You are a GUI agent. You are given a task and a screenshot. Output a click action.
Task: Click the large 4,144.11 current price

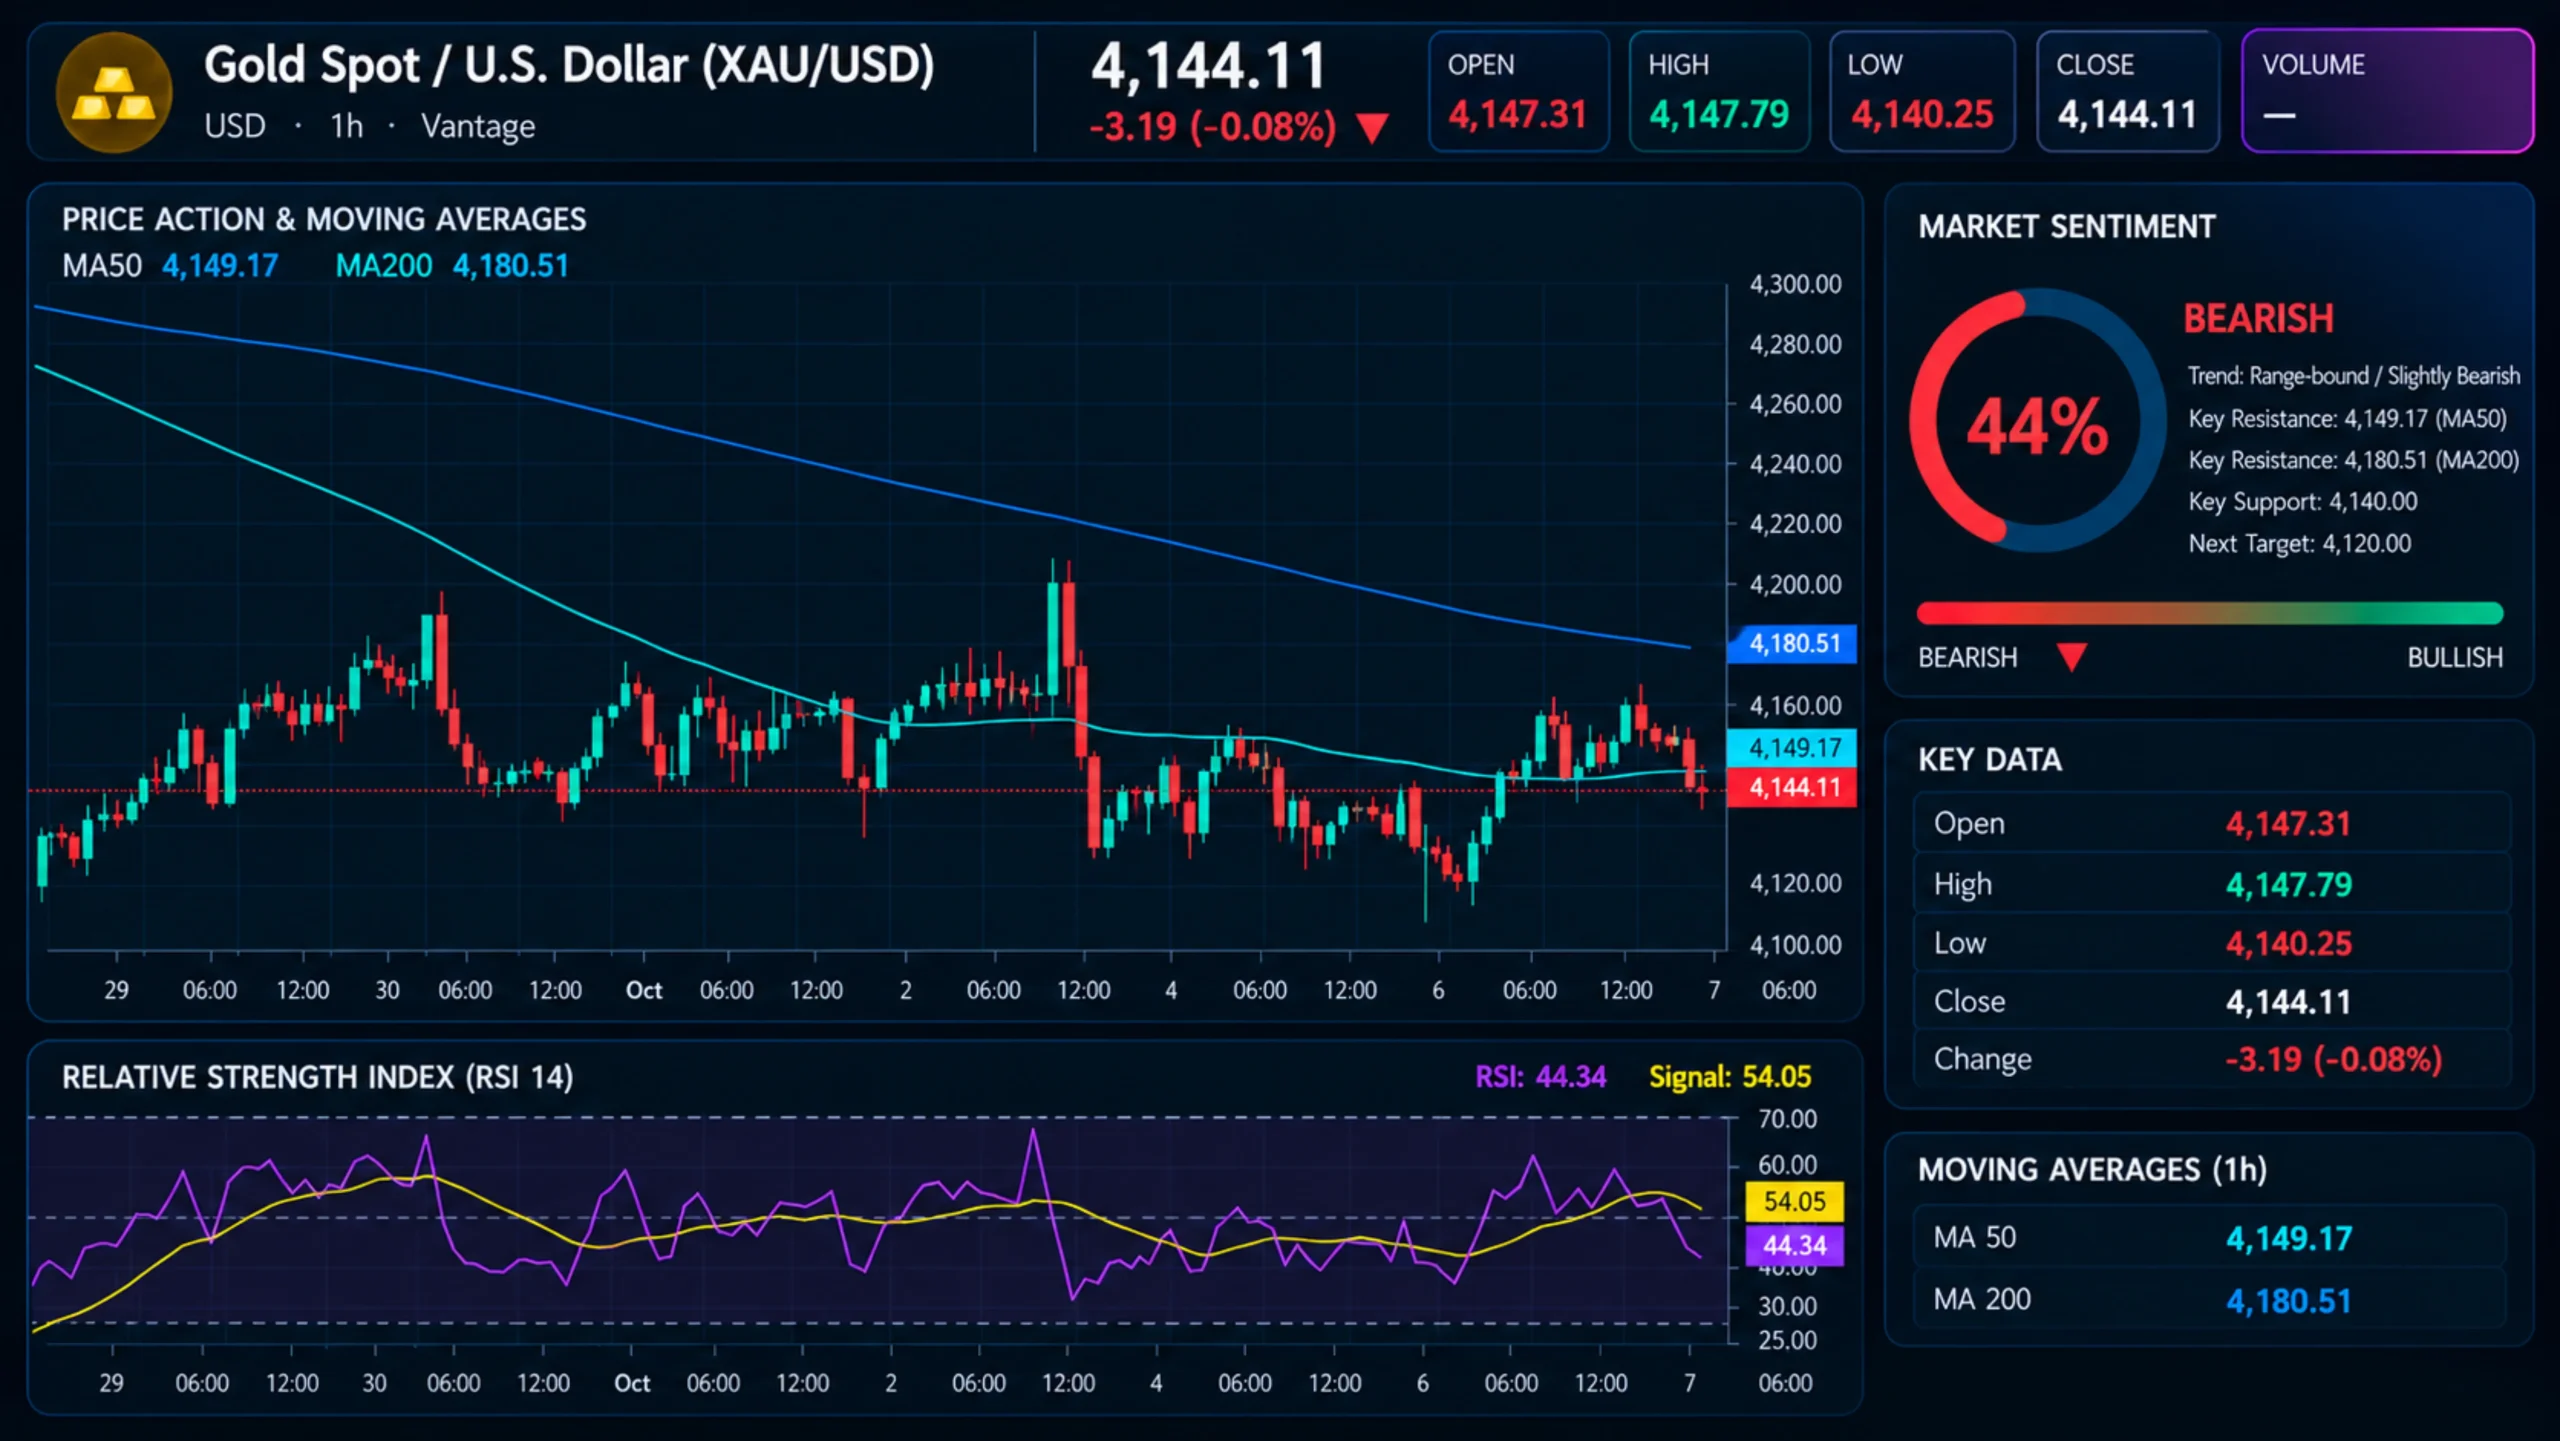(1208, 66)
